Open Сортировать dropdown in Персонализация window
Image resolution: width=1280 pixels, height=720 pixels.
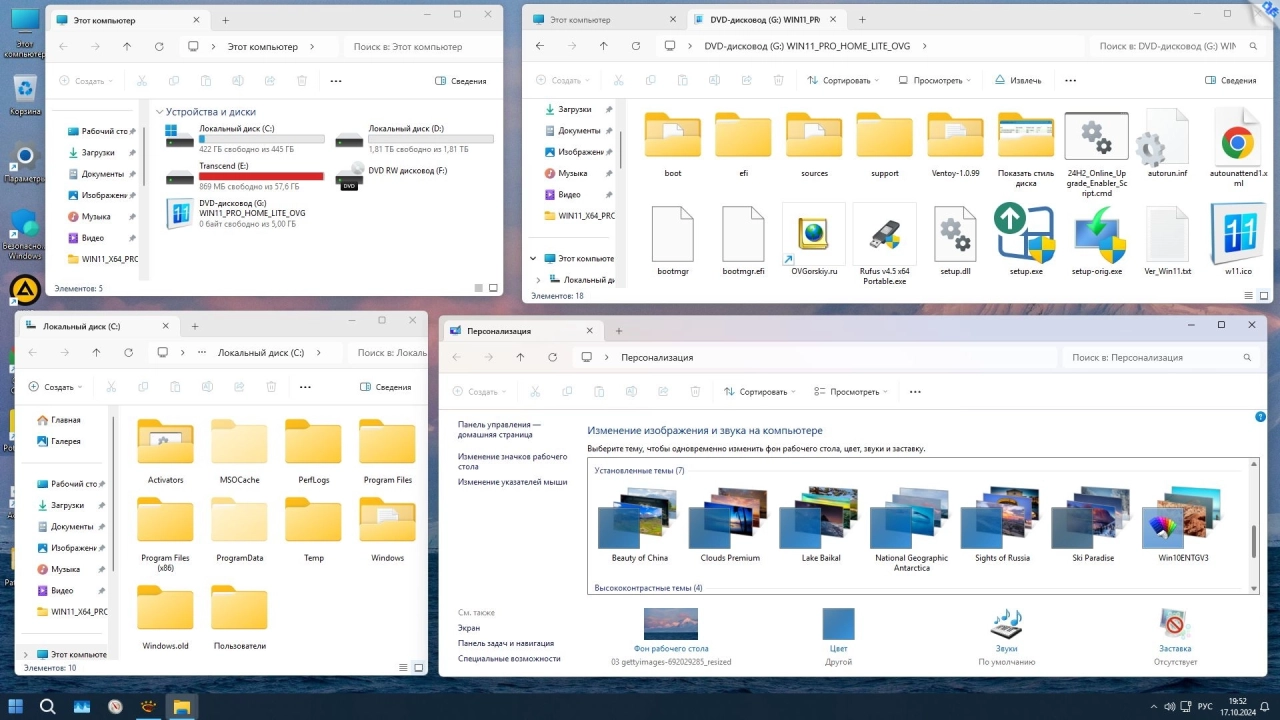(x=759, y=392)
